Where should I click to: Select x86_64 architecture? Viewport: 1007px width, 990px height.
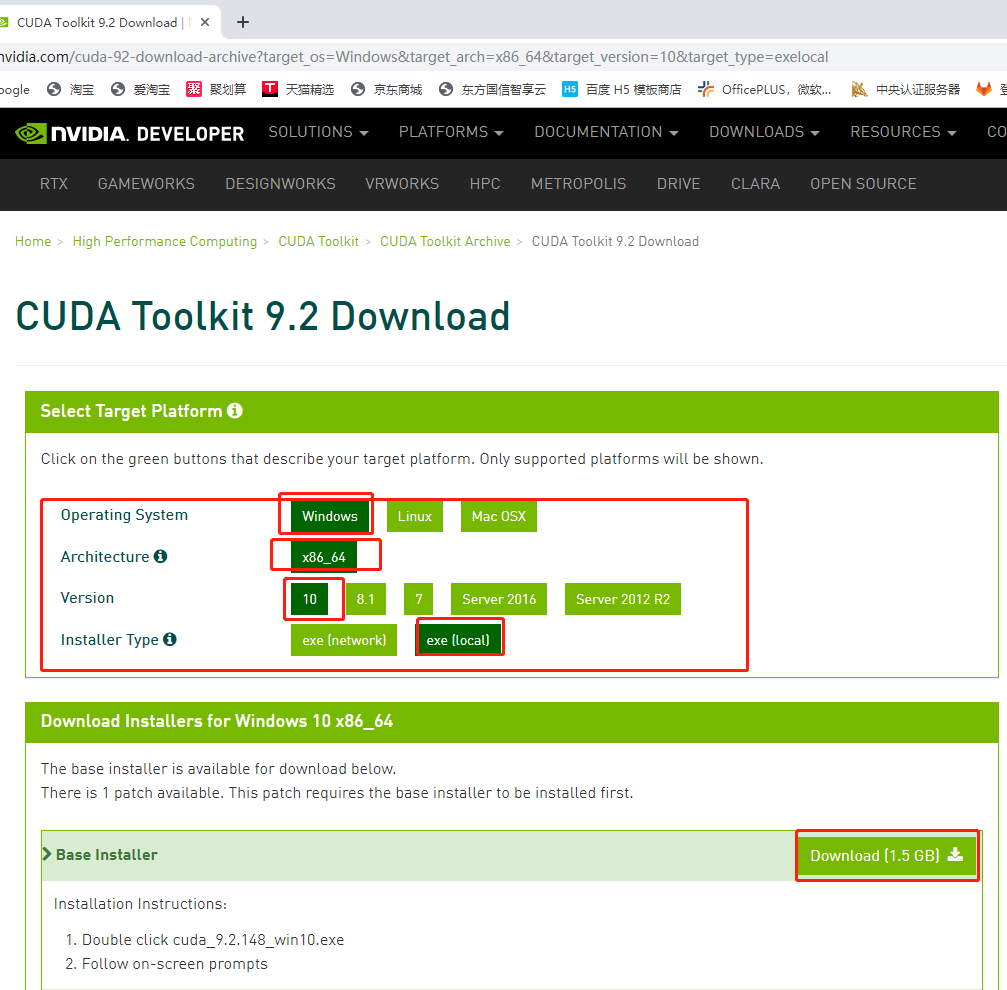(x=324, y=557)
